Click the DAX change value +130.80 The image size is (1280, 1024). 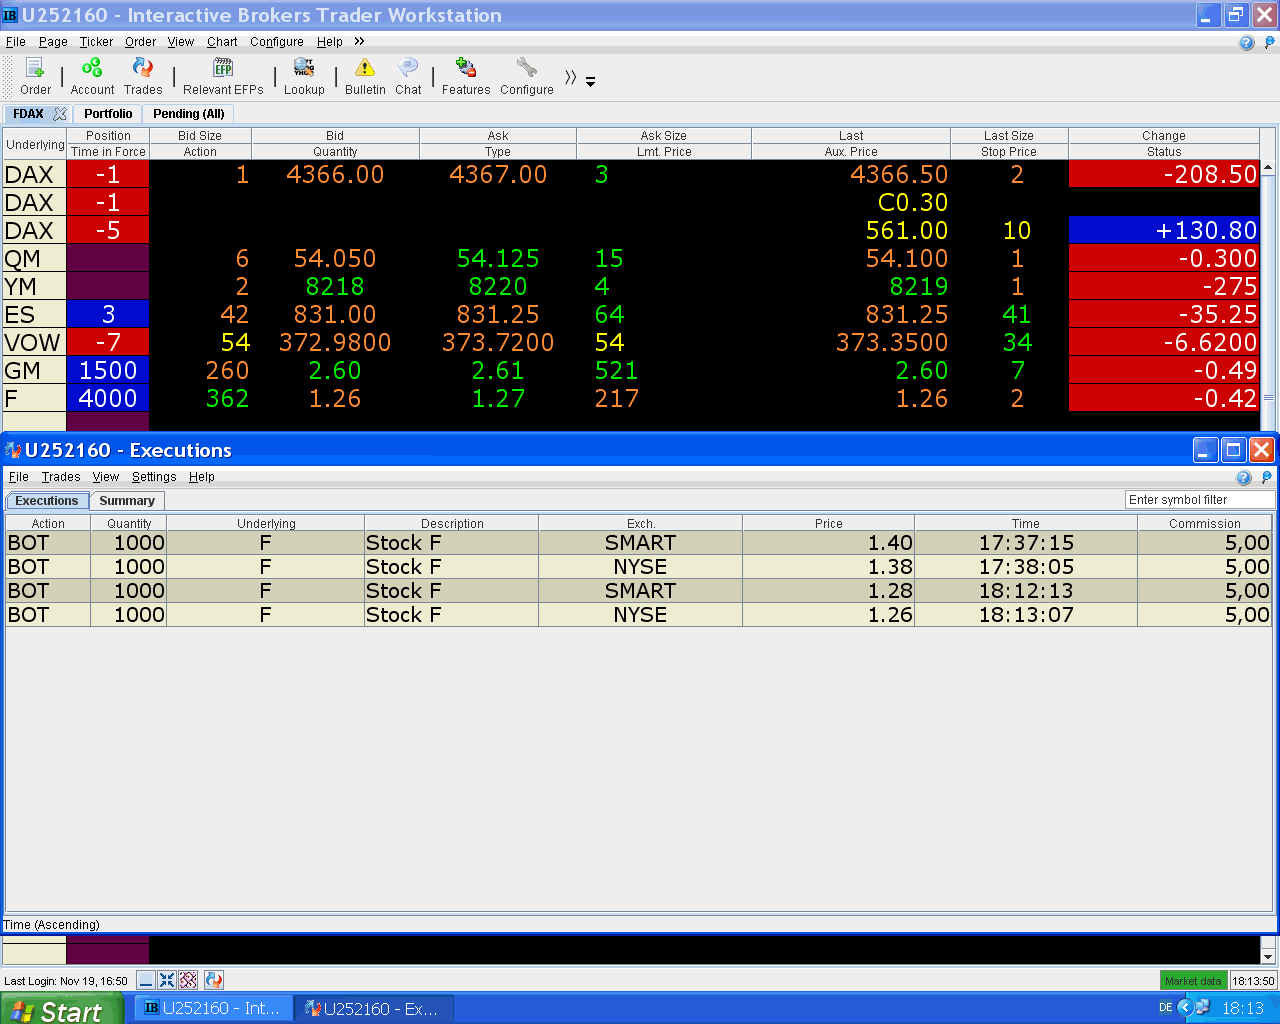[1164, 230]
